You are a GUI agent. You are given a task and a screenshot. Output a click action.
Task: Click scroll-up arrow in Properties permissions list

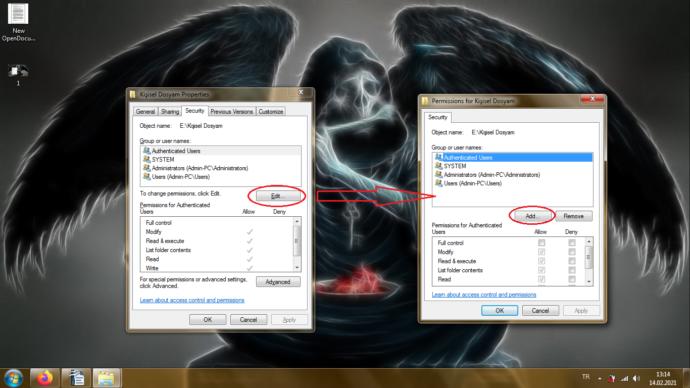coord(297,221)
